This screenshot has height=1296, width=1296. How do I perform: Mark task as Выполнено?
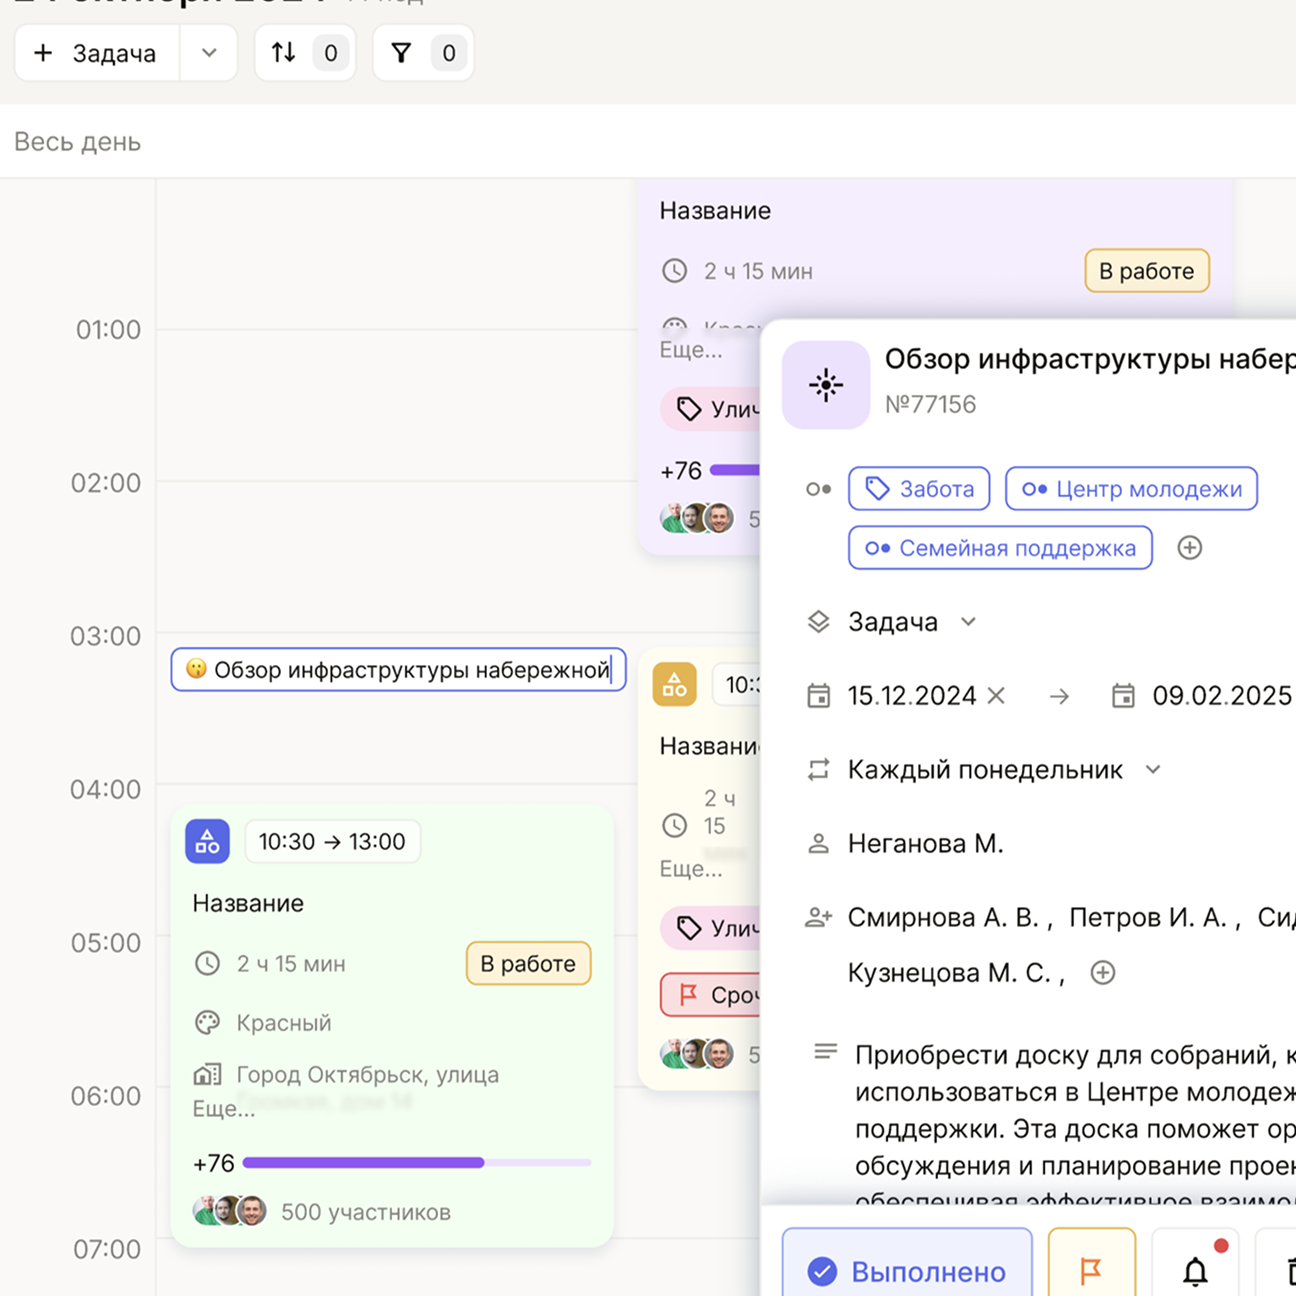click(x=907, y=1270)
